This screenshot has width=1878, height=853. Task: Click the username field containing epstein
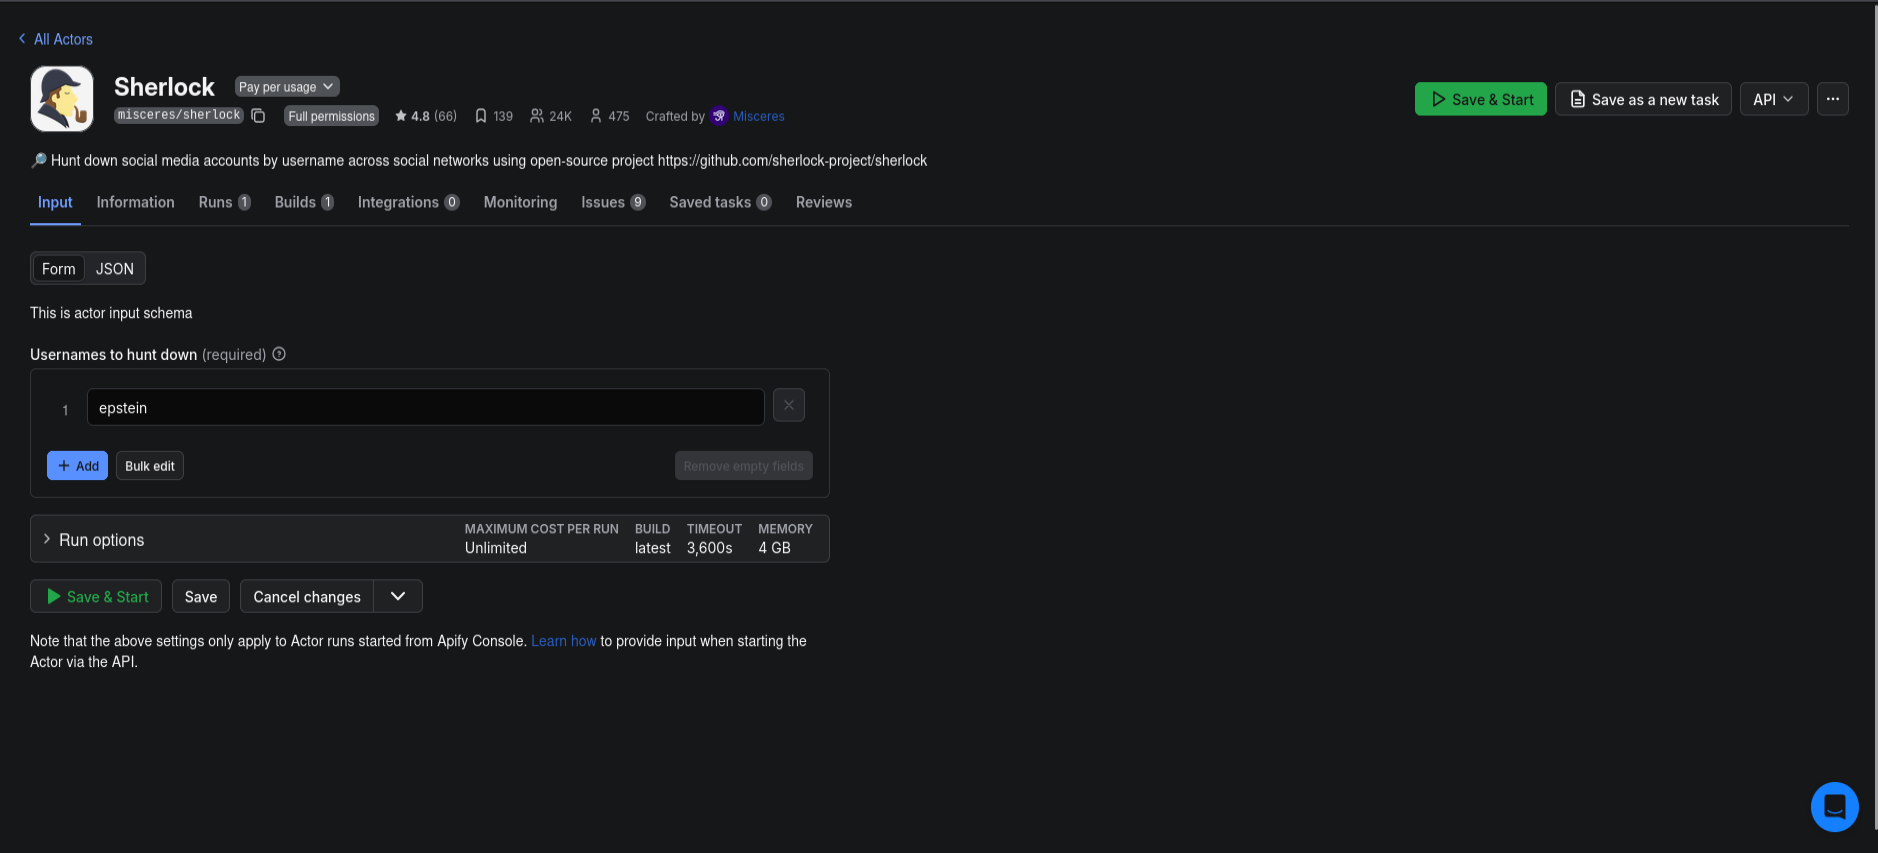coord(426,407)
